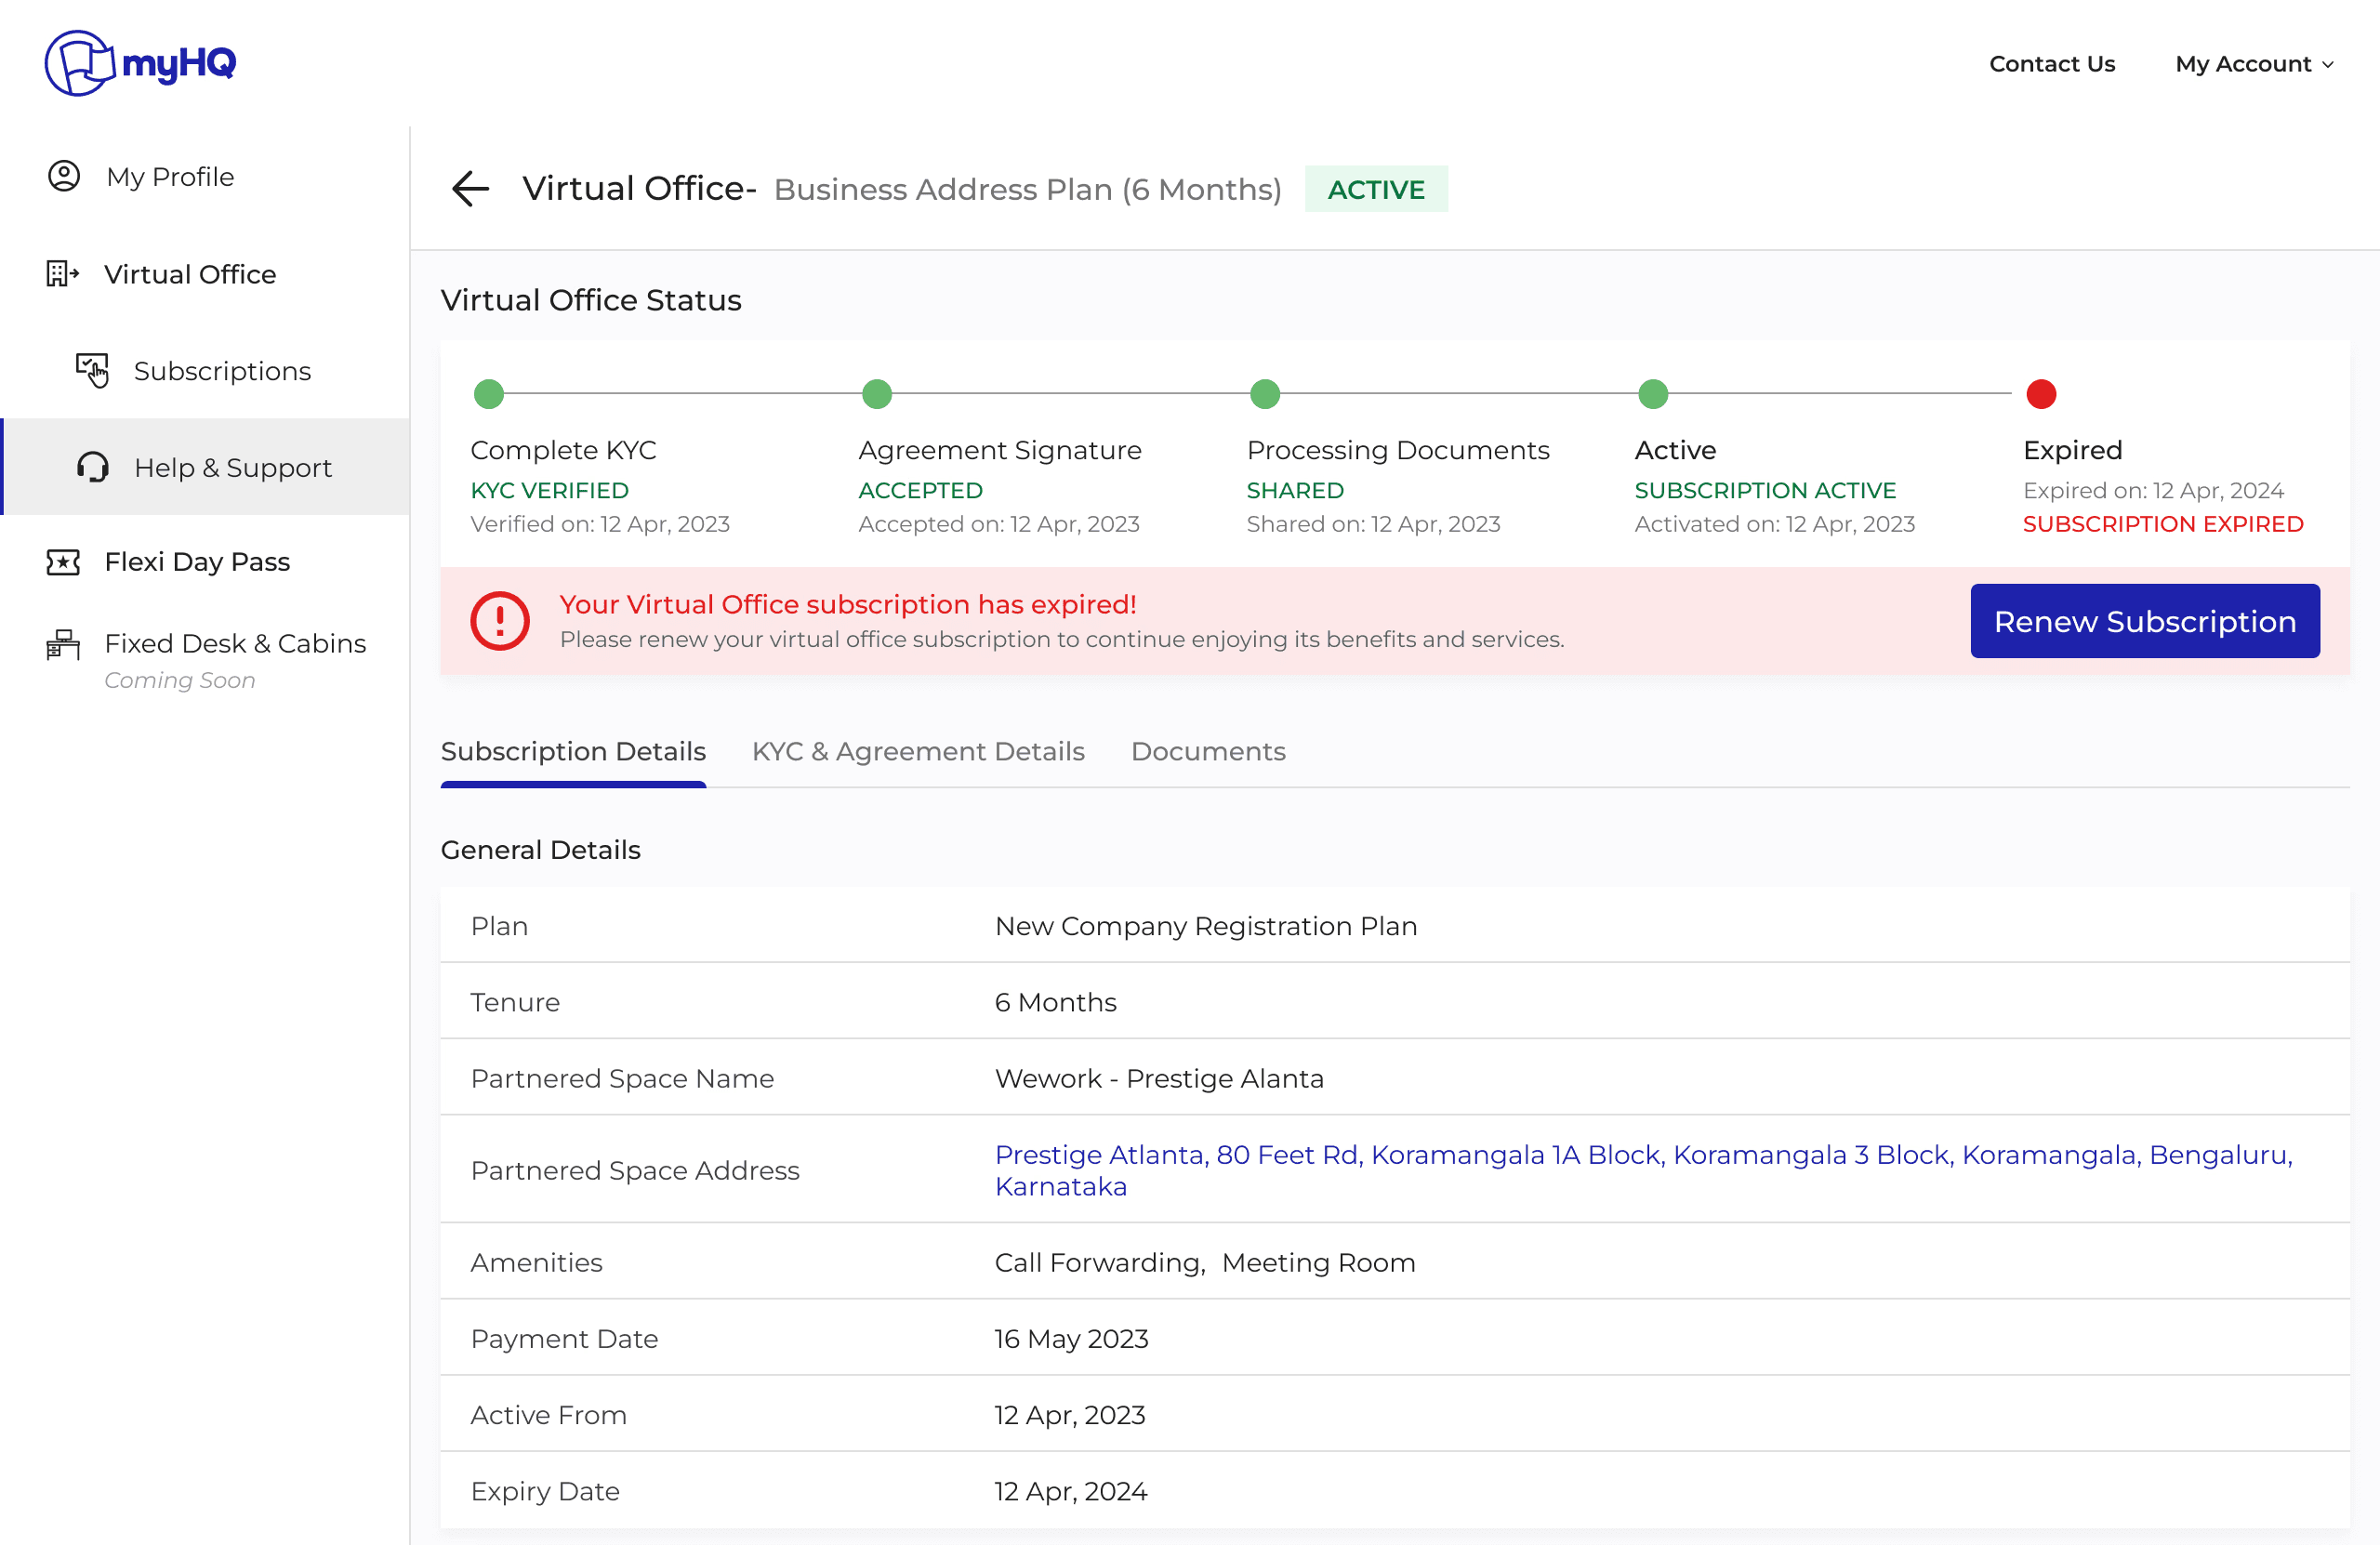Click the Subscriptions sidebar icon
Viewport: 2380px width, 1545px height.
[x=92, y=370]
